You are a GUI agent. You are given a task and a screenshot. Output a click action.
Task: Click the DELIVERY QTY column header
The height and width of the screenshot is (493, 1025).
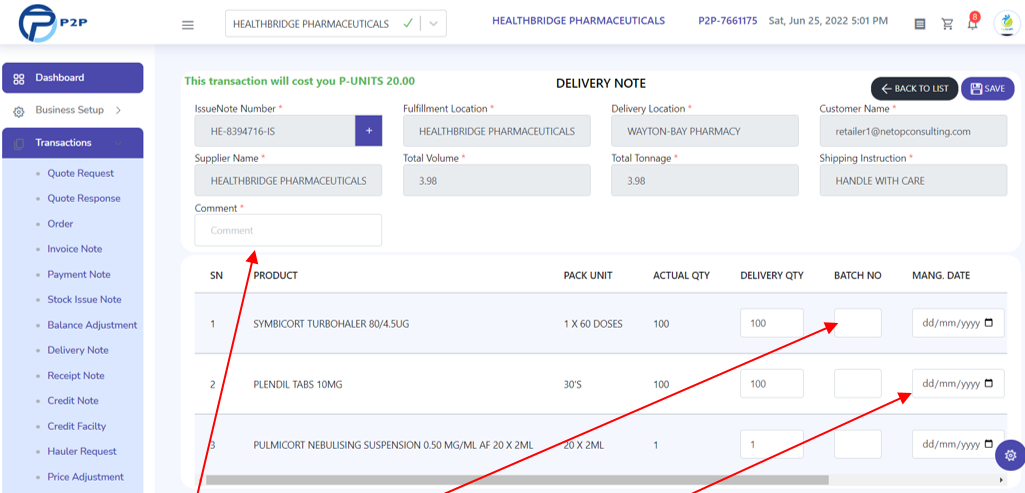click(x=772, y=275)
